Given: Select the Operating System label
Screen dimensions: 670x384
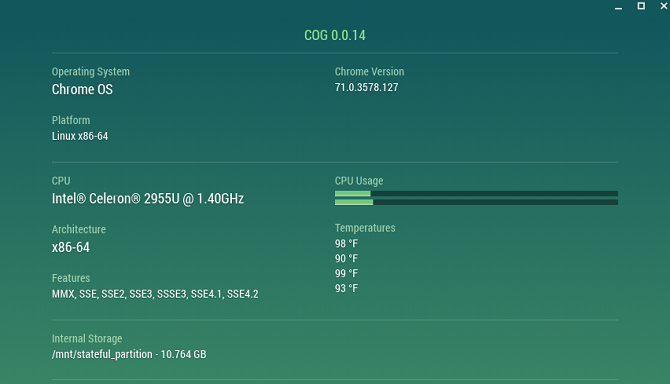Looking at the screenshot, I should coord(91,72).
